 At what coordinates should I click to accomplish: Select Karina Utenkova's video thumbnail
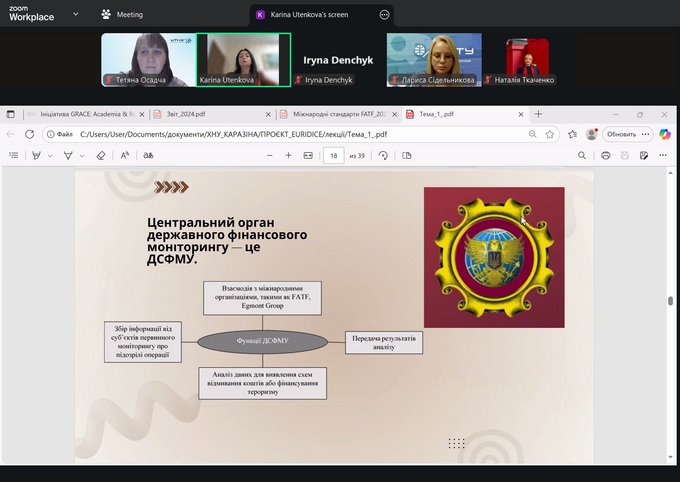(243, 60)
